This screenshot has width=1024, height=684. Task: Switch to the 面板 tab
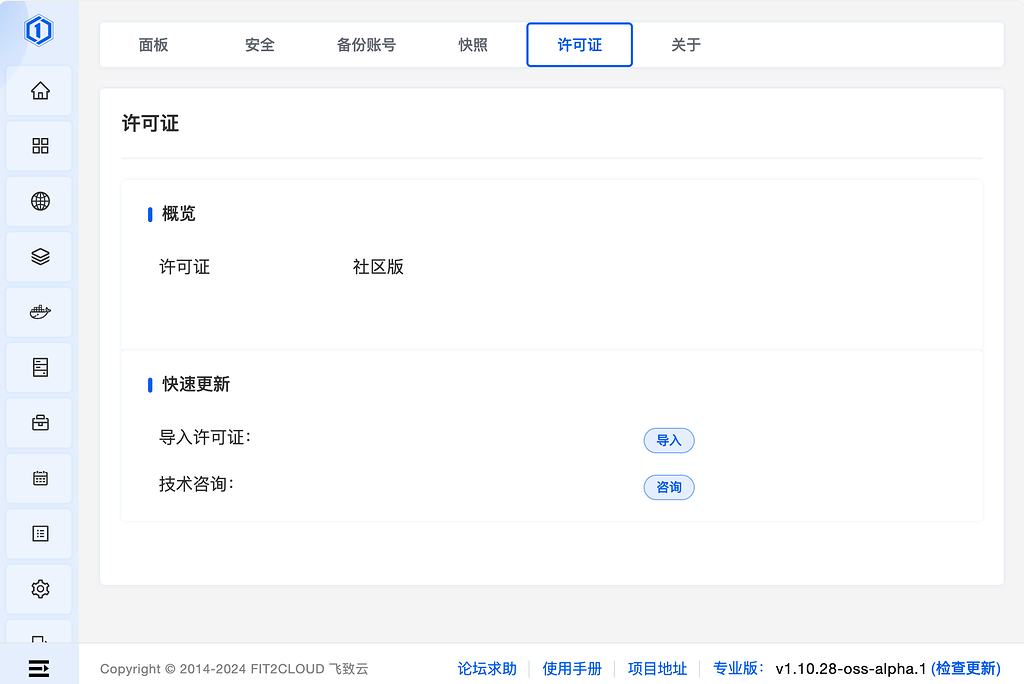click(x=153, y=44)
